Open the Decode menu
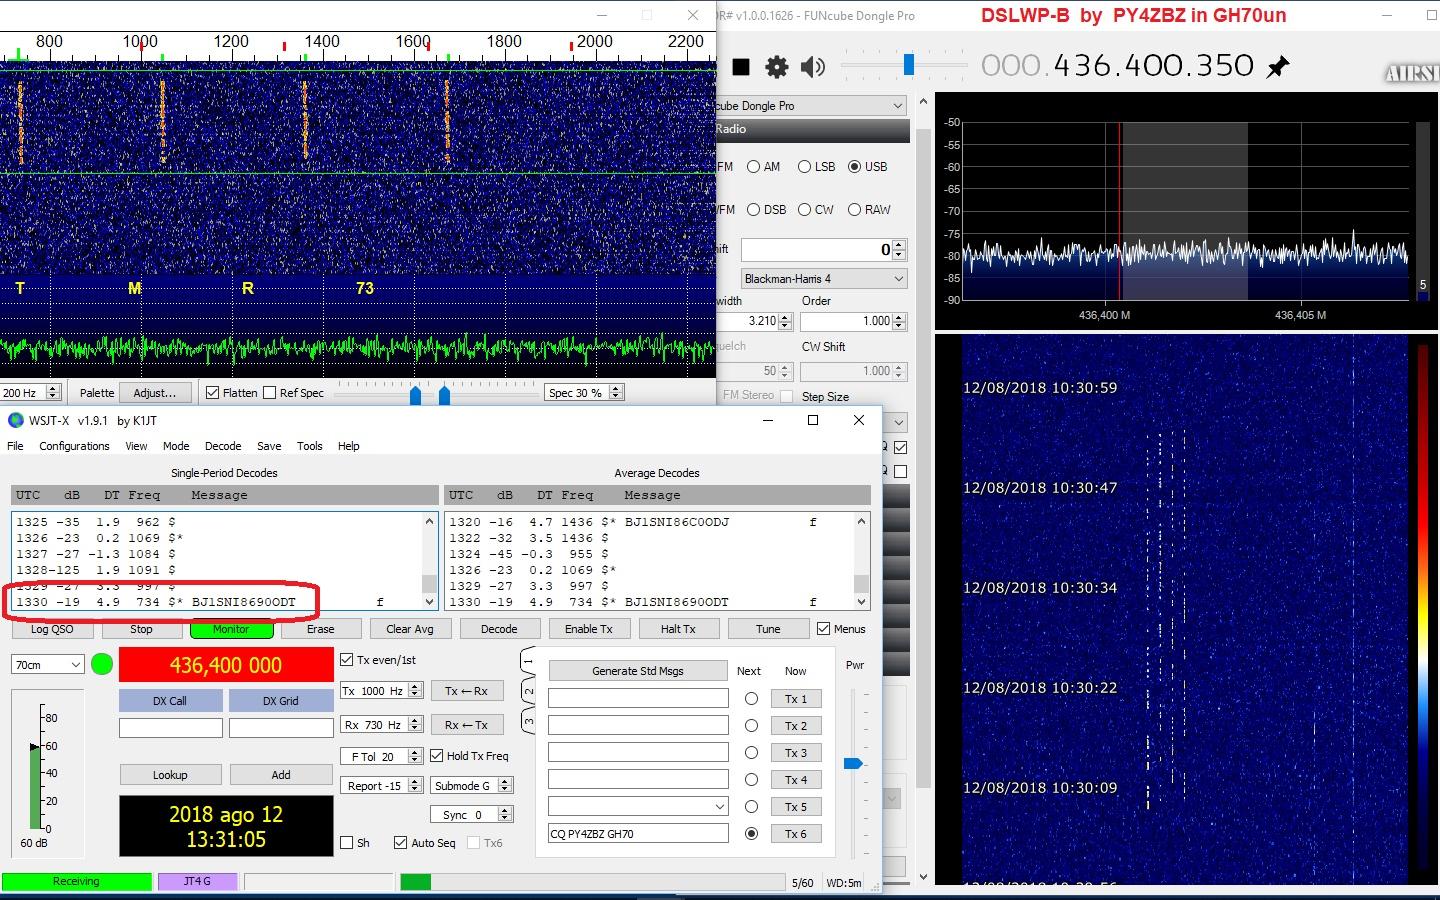The image size is (1440, 900). pyautogui.click(x=223, y=446)
